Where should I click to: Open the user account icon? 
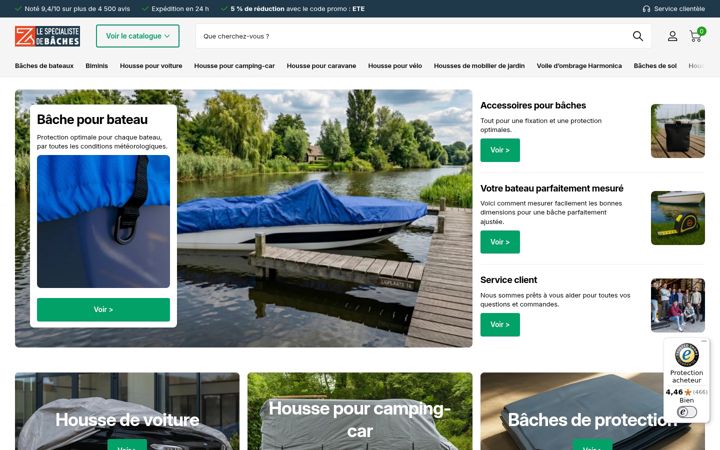tap(672, 36)
